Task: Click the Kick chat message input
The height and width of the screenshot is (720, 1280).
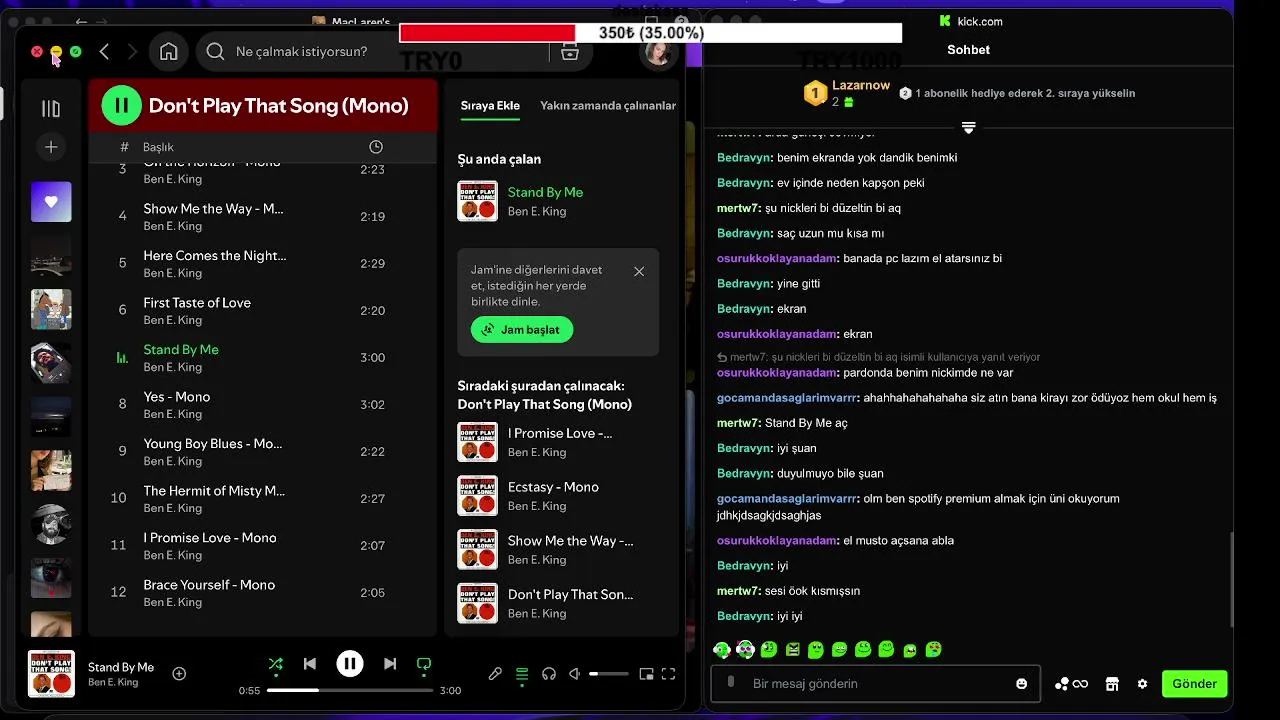Action: [x=875, y=684]
